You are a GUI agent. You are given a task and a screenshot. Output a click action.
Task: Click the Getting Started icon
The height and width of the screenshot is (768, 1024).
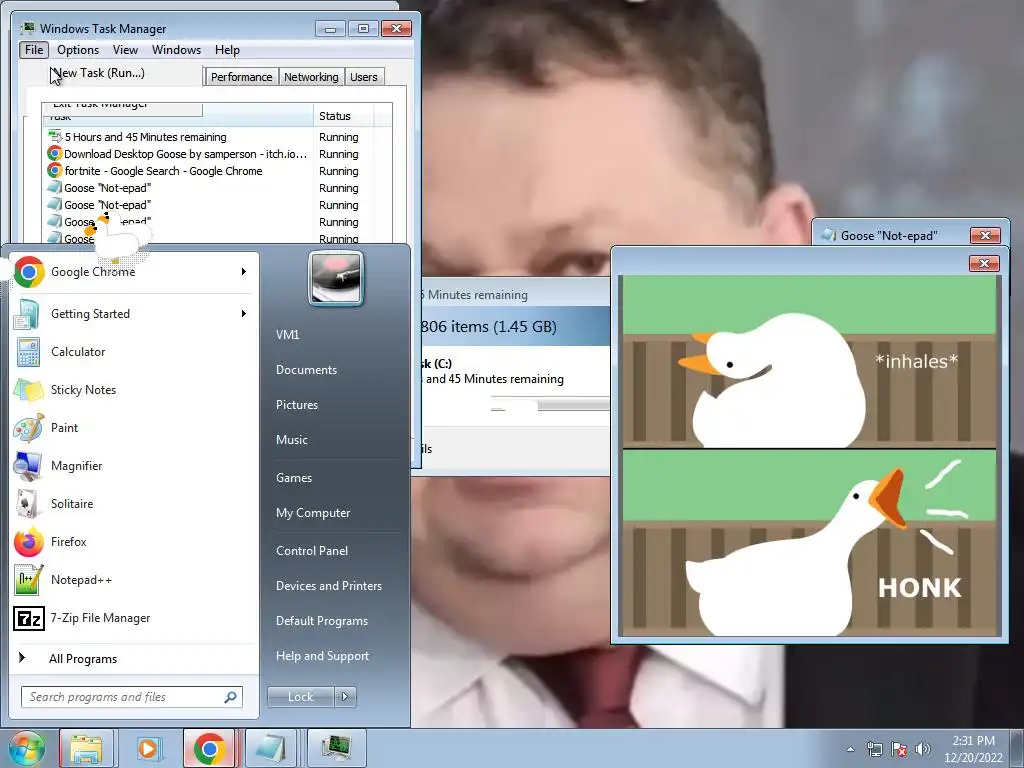coord(28,314)
